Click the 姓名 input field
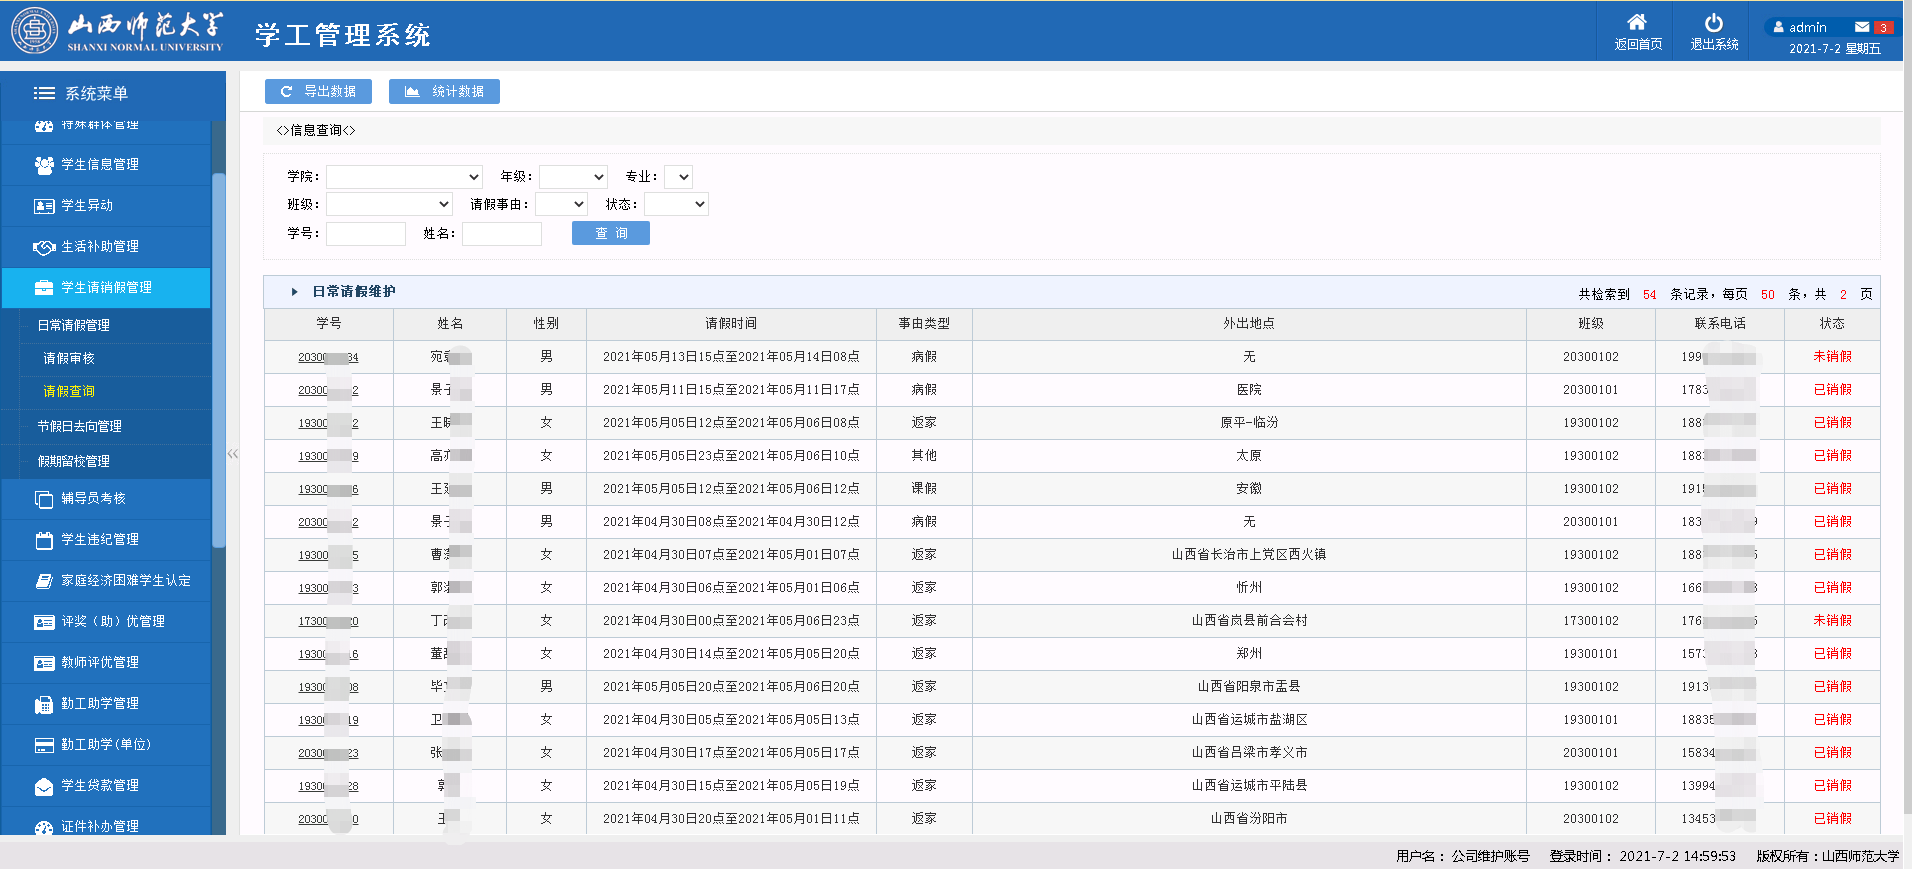Image resolution: width=1912 pixels, height=869 pixels. coord(502,234)
